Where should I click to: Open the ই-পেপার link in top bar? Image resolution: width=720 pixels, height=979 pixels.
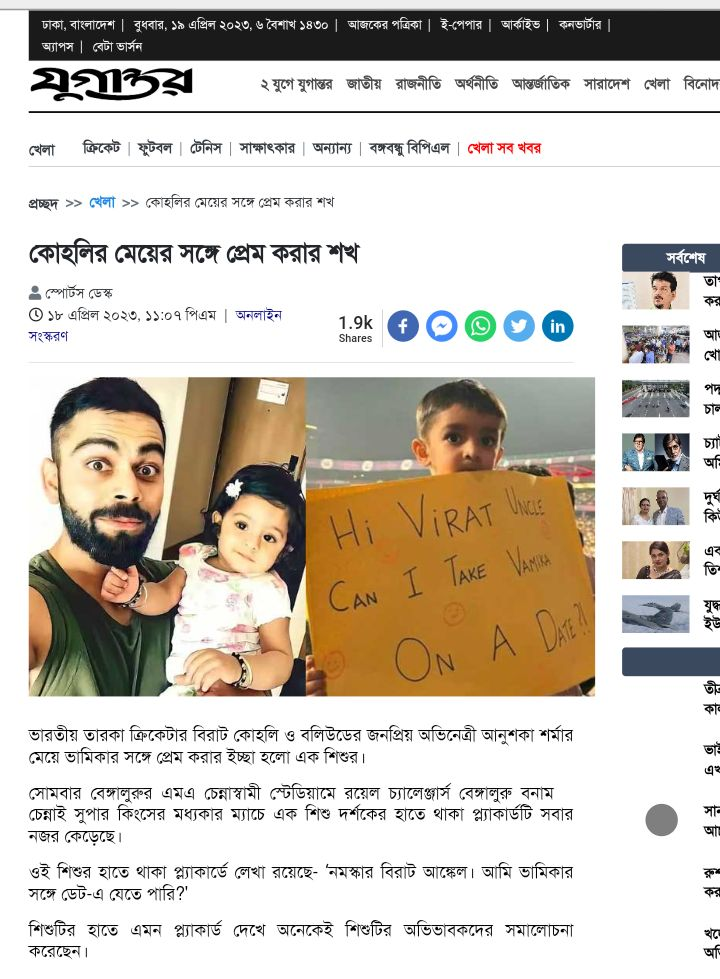coord(461,25)
